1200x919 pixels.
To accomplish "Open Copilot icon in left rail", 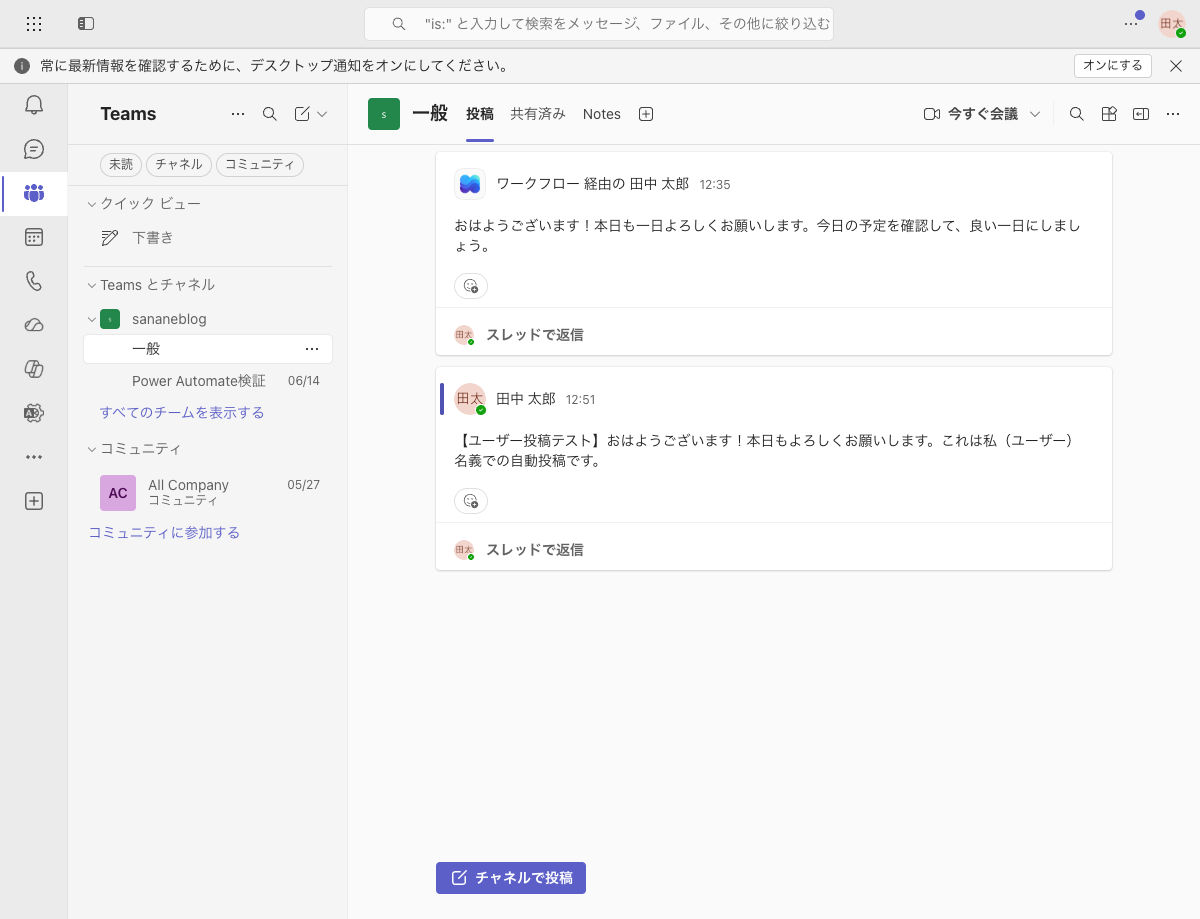I will [34, 369].
